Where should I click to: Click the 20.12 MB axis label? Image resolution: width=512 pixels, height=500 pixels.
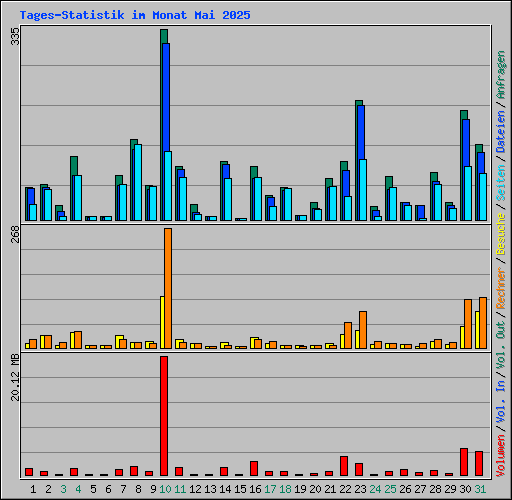[x=15, y=377]
